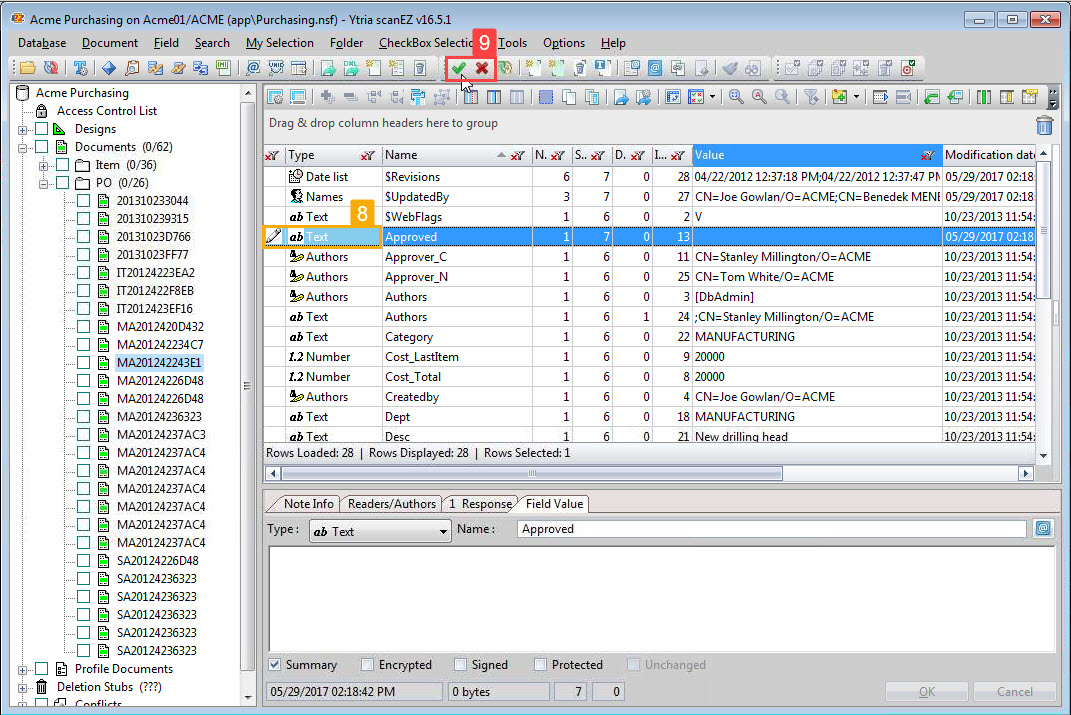Image resolution: width=1071 pixels, height=715 pixels.
Task: Click the open database folder icon in the toolbar
Action: point(27,68)
